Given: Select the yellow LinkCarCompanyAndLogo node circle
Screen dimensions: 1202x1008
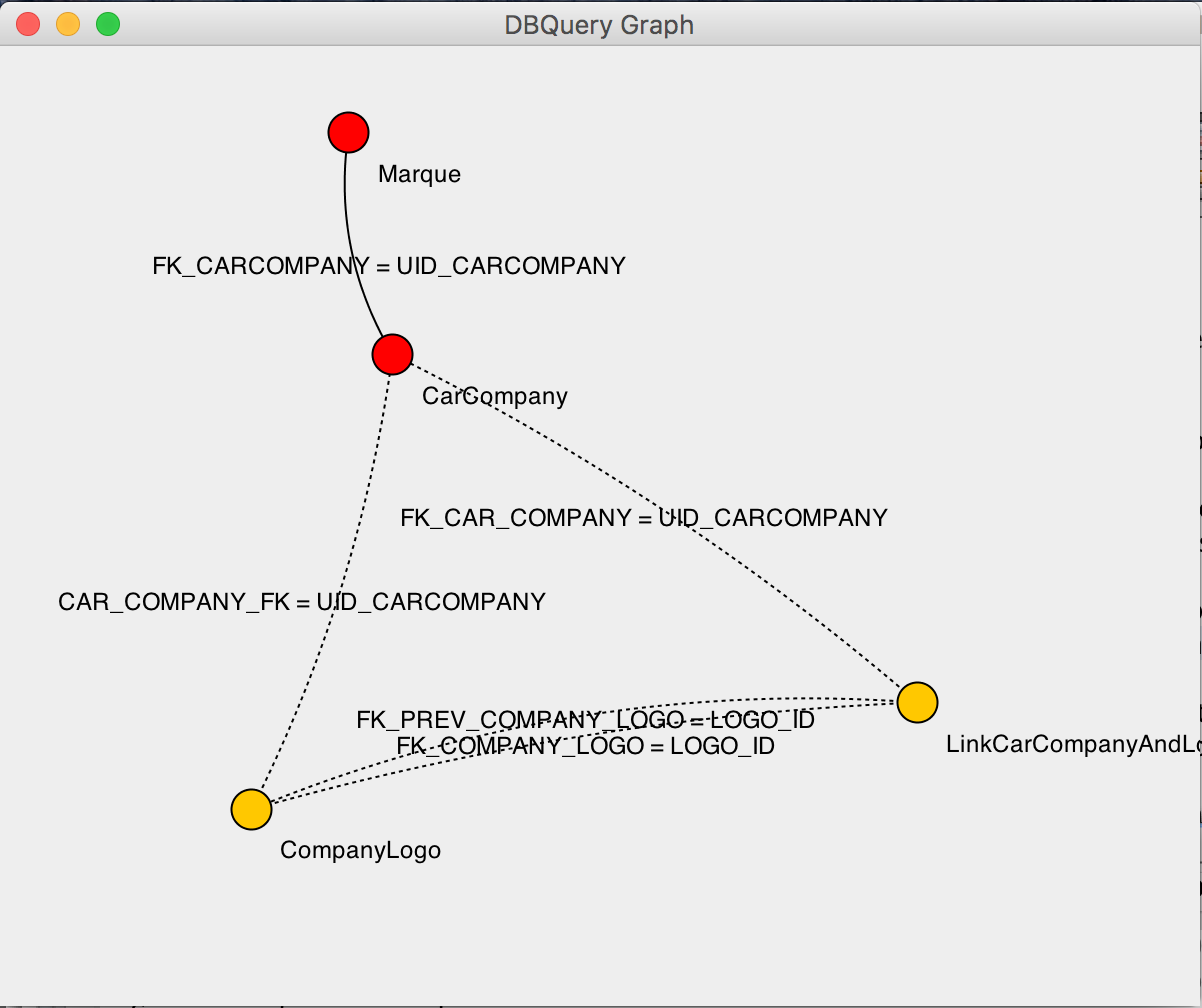Looking at the screenshot, I should click(917, 702).
